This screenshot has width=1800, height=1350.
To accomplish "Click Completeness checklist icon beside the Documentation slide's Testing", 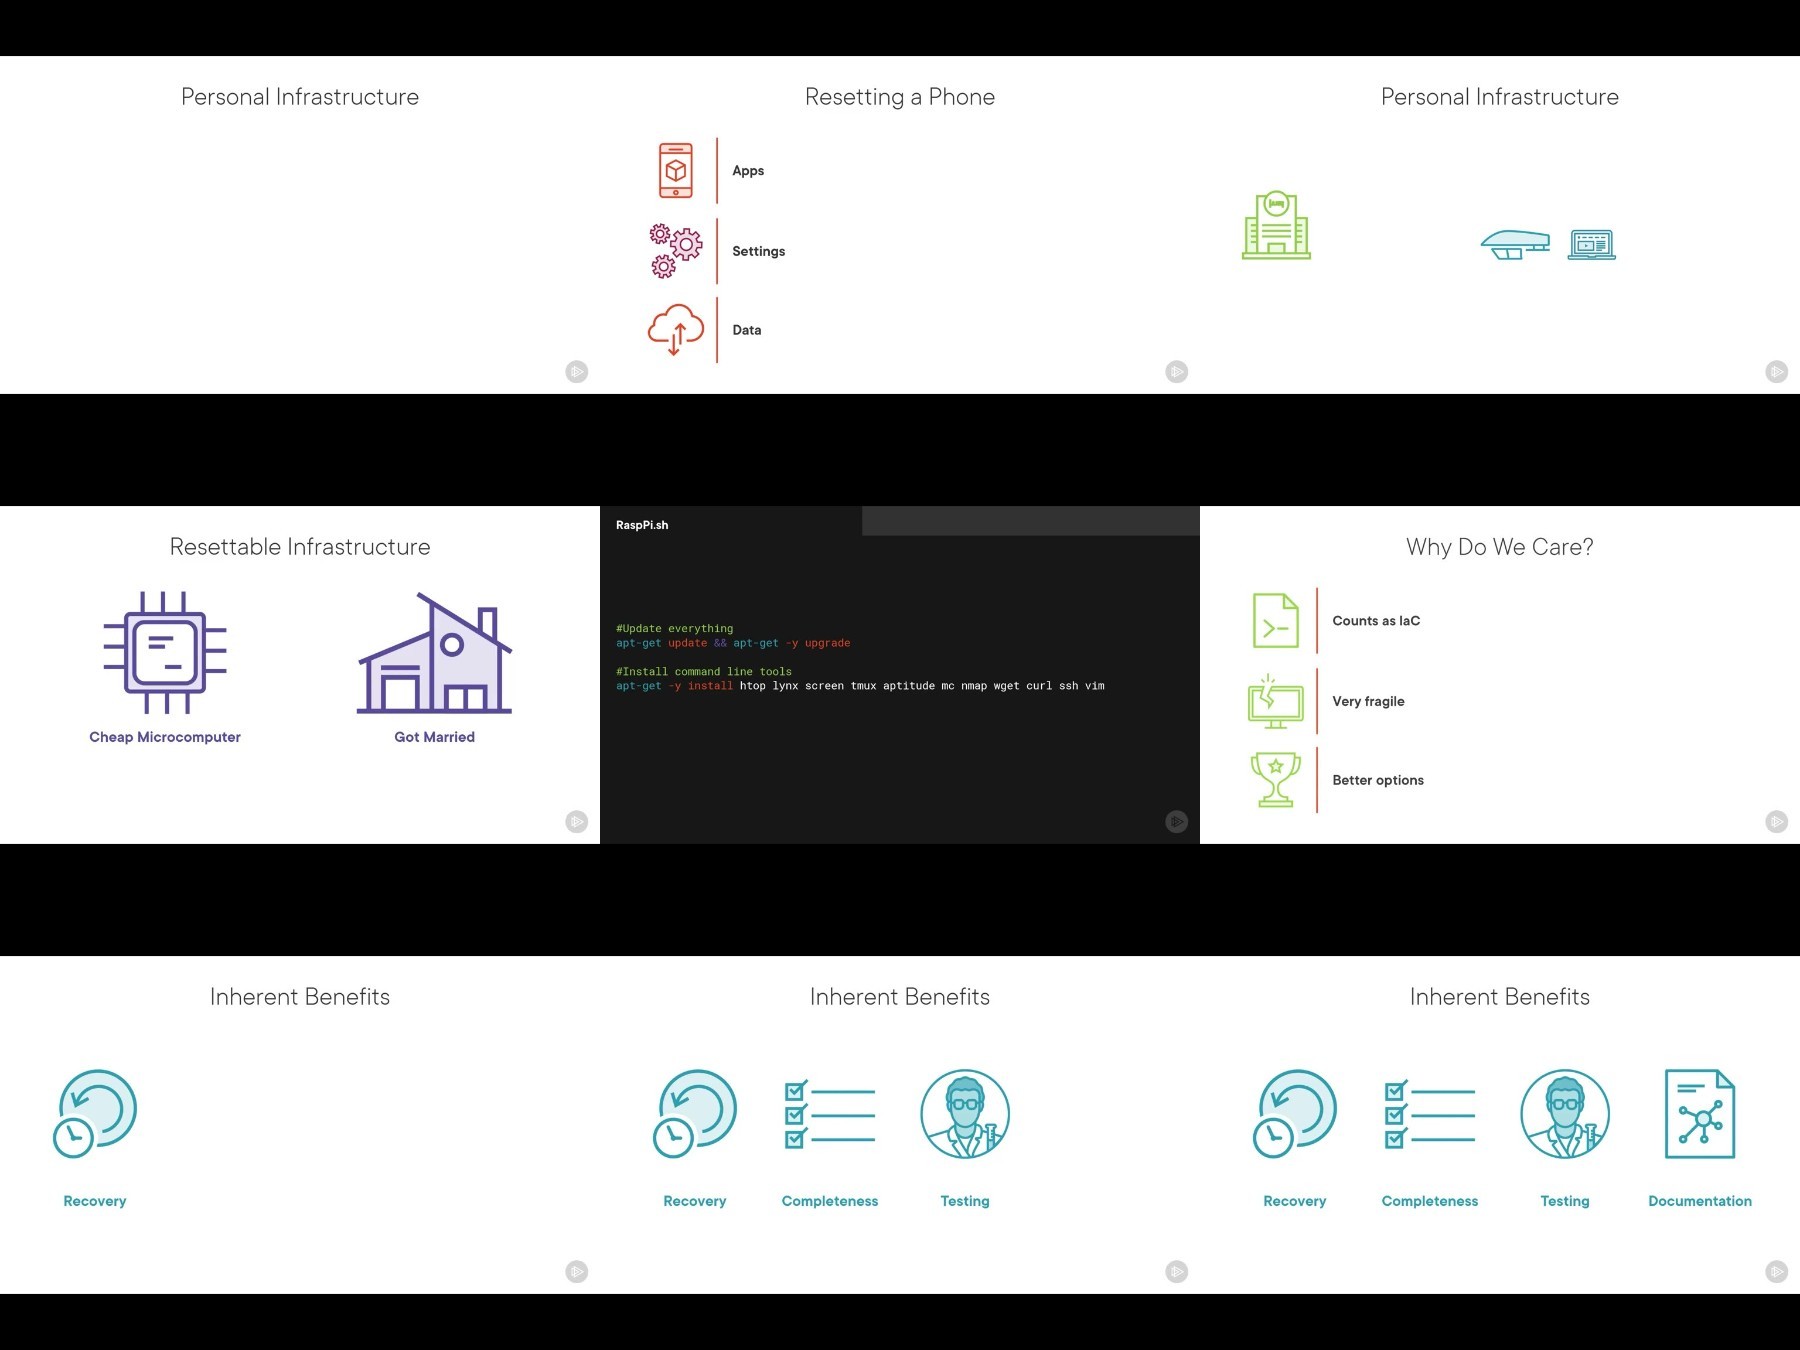I will [x=1430, y=1114].
